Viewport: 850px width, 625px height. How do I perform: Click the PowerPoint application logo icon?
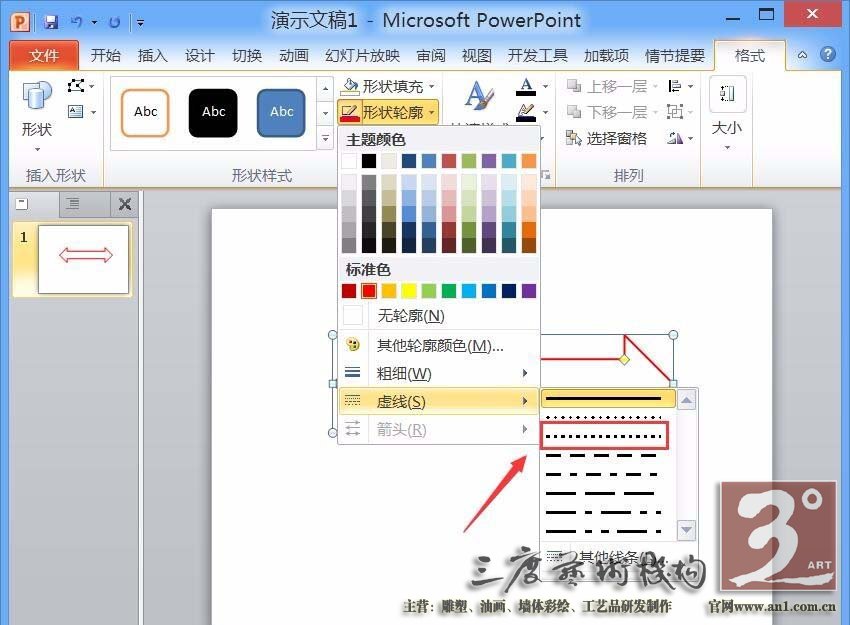point(20,22)
